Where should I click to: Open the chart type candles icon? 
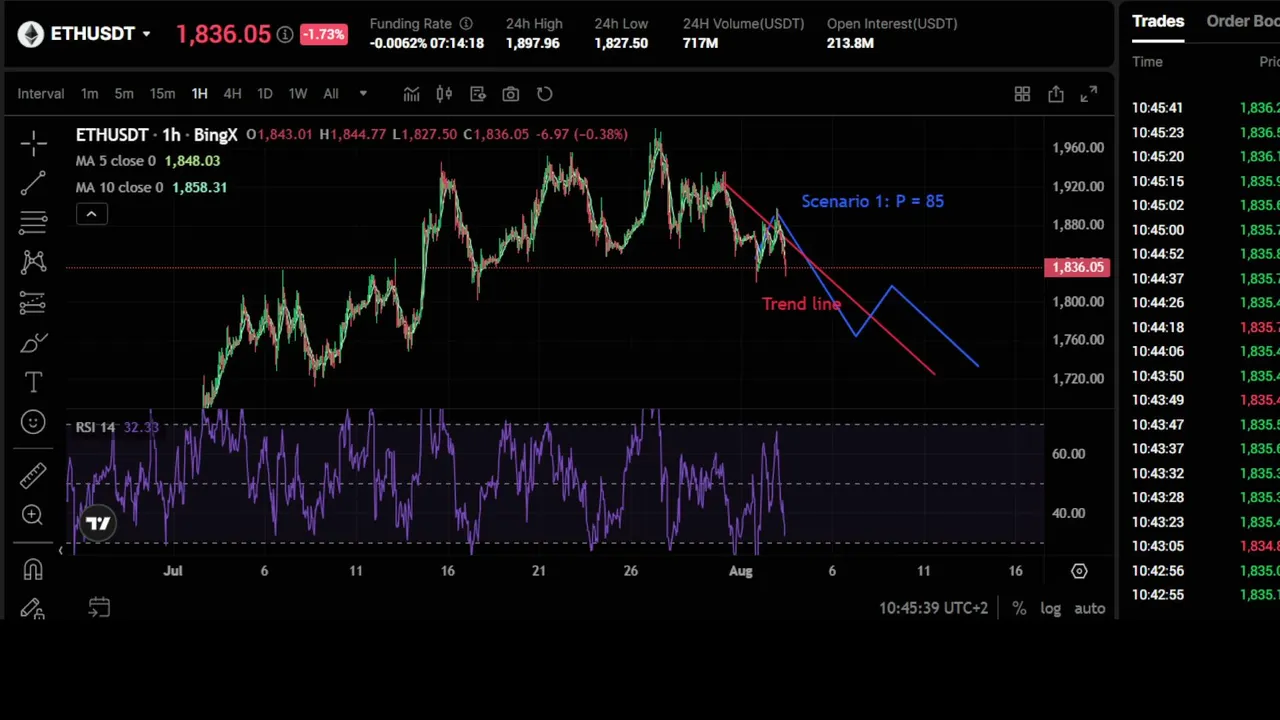(x=444, y=94)
